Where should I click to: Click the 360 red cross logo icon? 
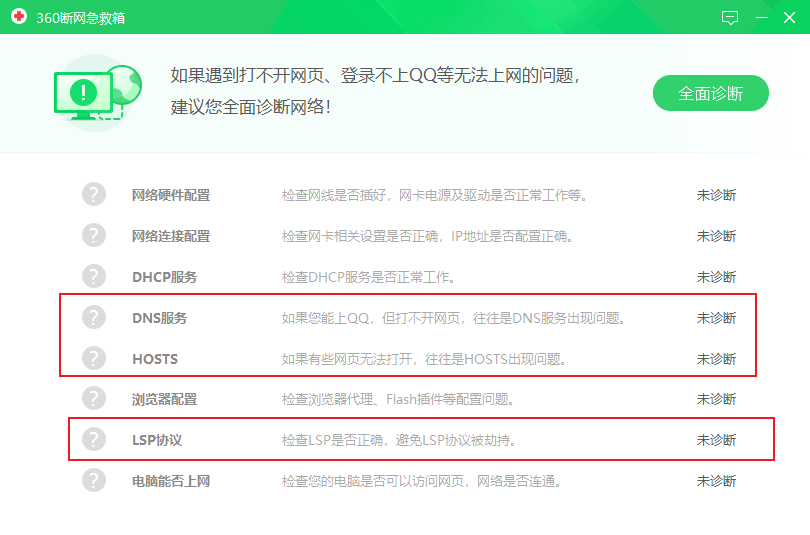point(19,17)
